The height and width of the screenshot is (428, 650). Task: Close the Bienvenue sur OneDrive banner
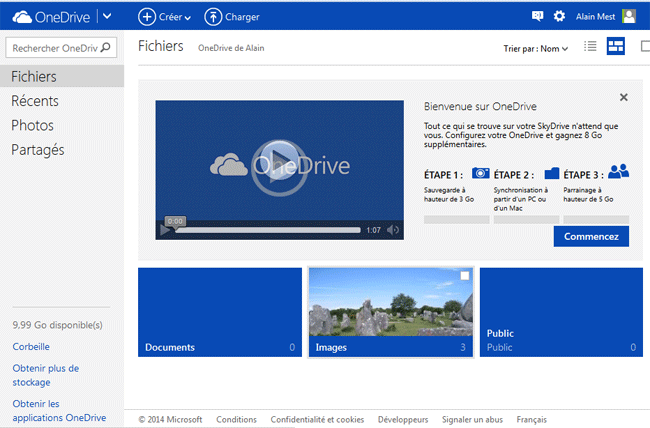pyautogui.click(x=623, y=97)
